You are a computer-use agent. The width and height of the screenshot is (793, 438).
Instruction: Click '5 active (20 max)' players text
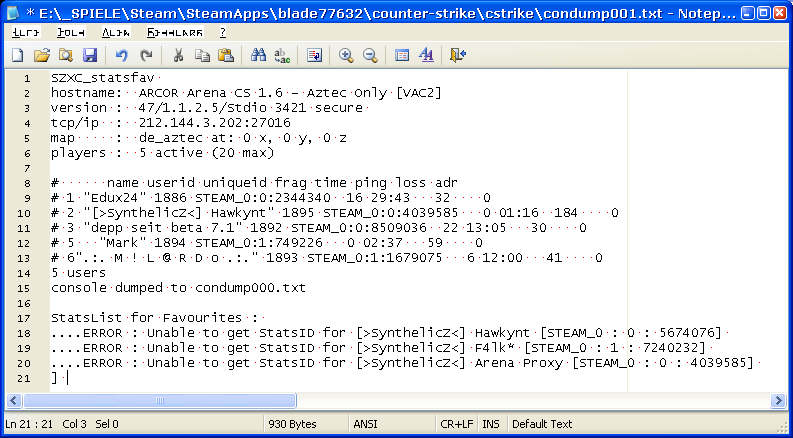point(206,153)
